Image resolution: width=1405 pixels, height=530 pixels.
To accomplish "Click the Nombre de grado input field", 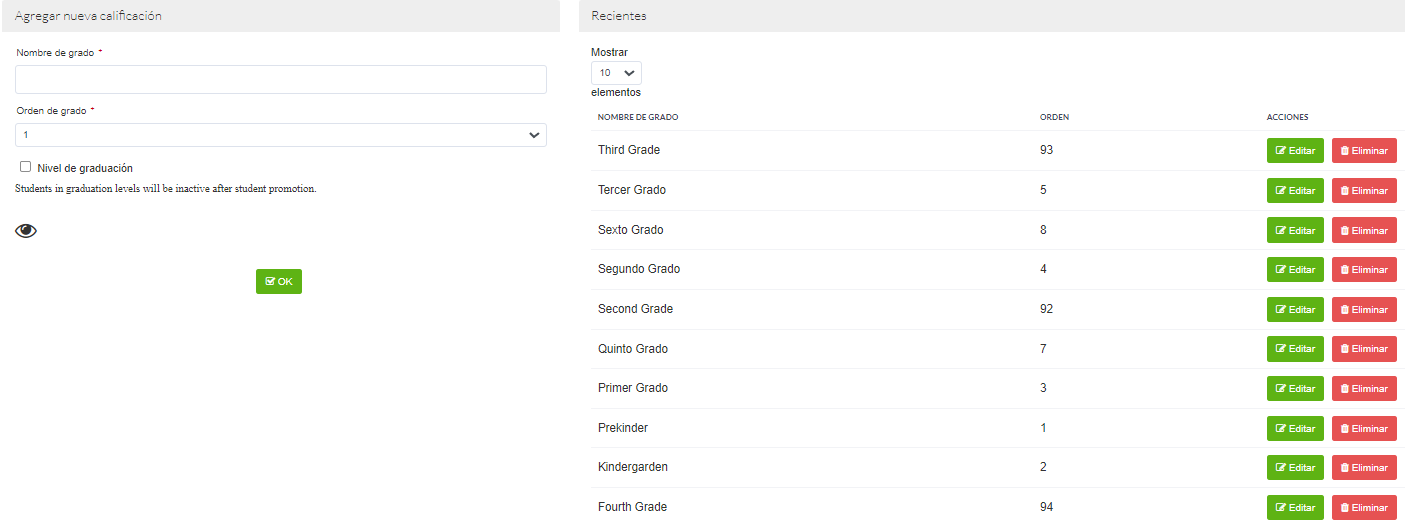I will click(x=280, y=80).
